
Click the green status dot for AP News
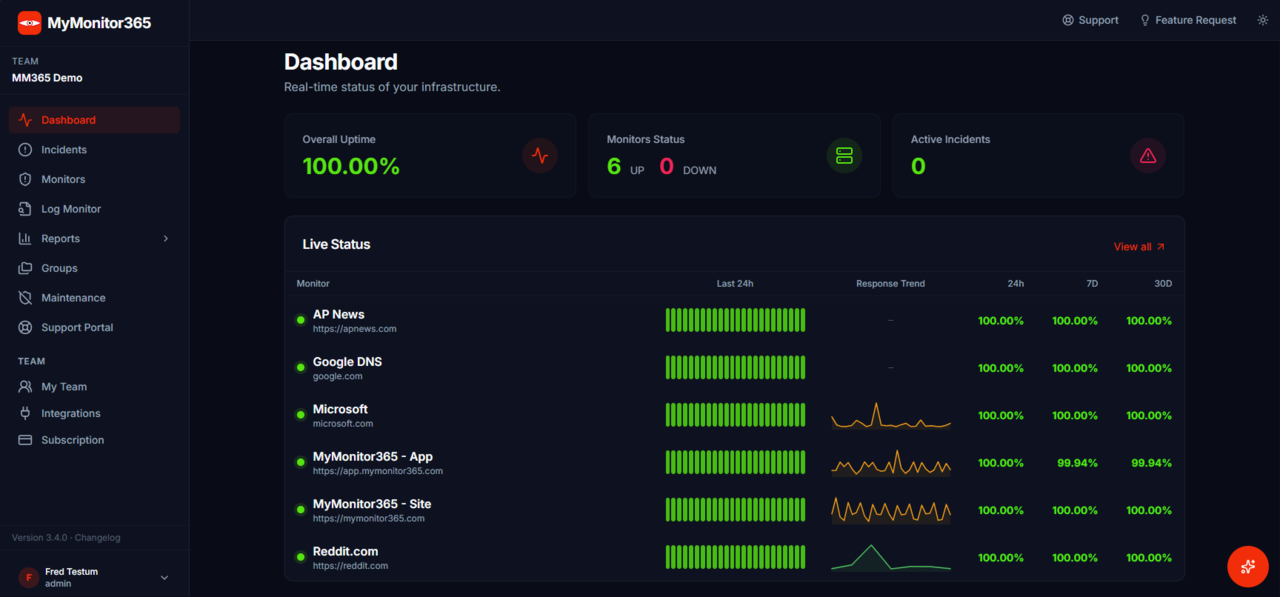tap(300, 320)
